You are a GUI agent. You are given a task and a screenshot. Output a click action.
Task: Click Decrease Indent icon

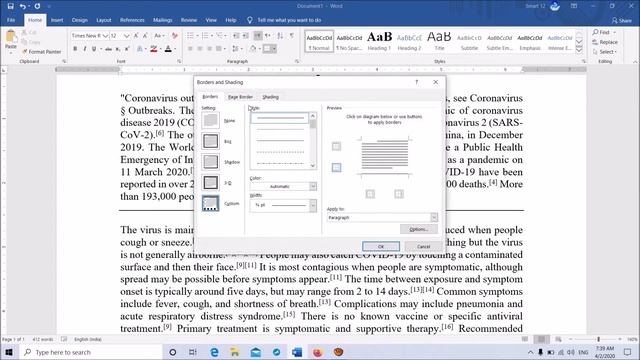[236, 36]
